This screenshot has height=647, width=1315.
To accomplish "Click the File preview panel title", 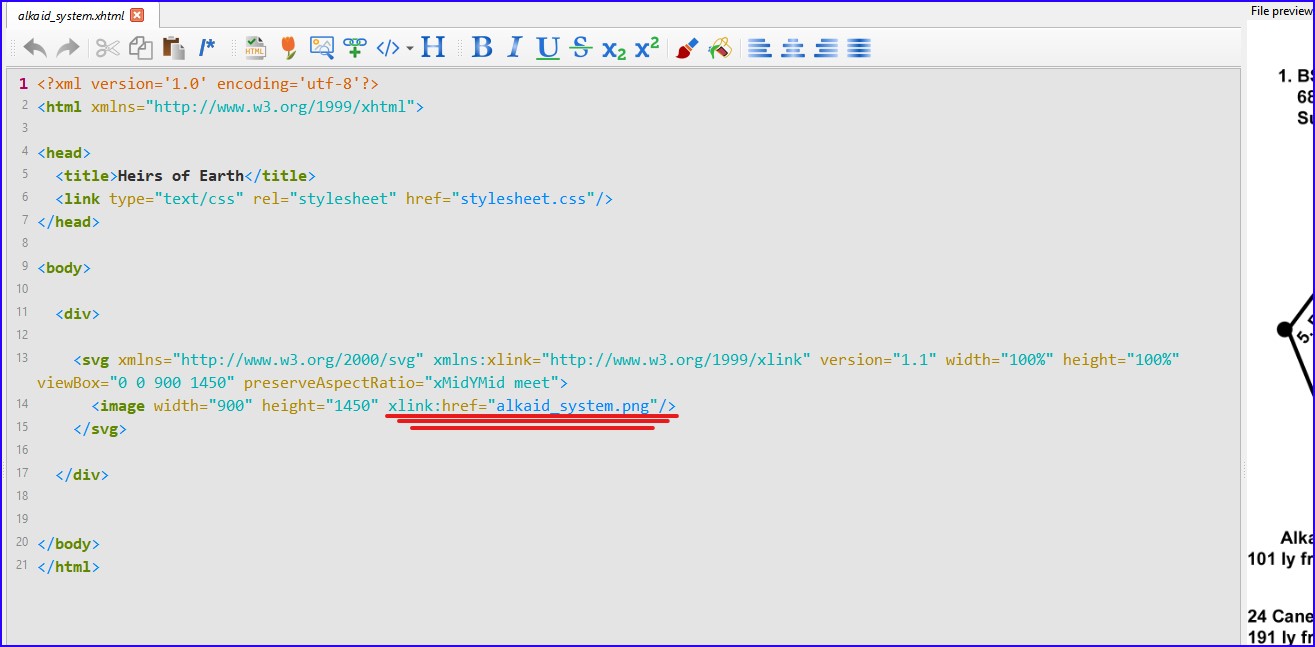I will [x=1280, y=11].
